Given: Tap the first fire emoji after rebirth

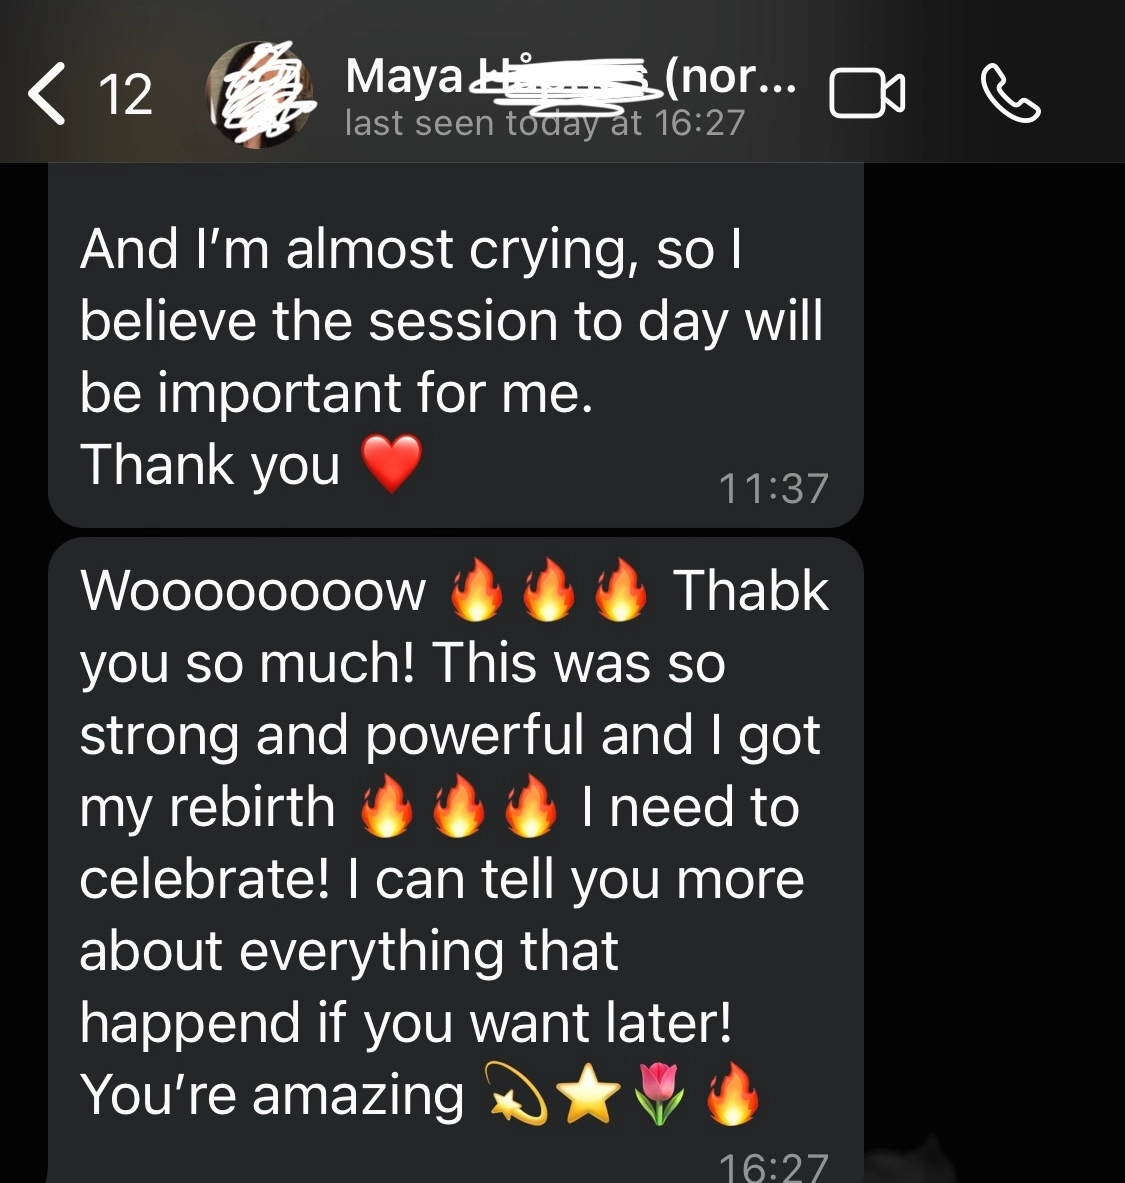Looking at the screenshot, I should coord(387,806).
